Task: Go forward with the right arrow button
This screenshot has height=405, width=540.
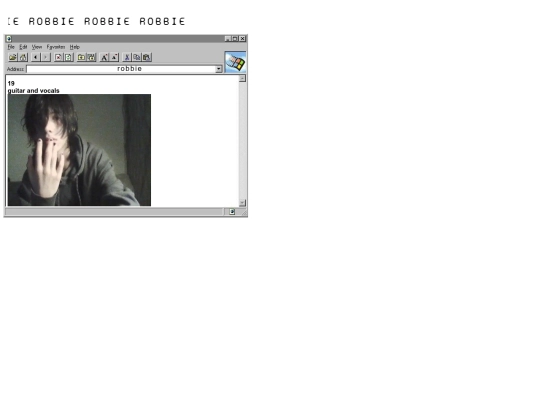Action: point(45,57)
